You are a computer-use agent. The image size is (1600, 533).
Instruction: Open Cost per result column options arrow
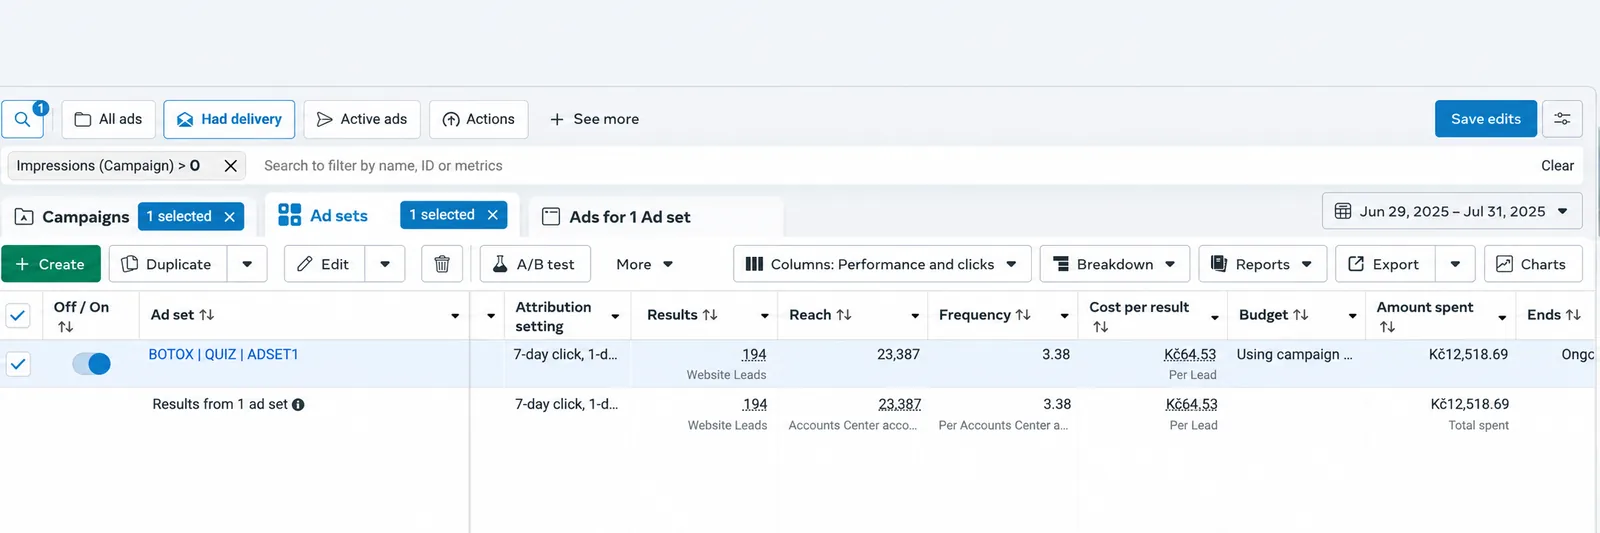[1215, 317]
